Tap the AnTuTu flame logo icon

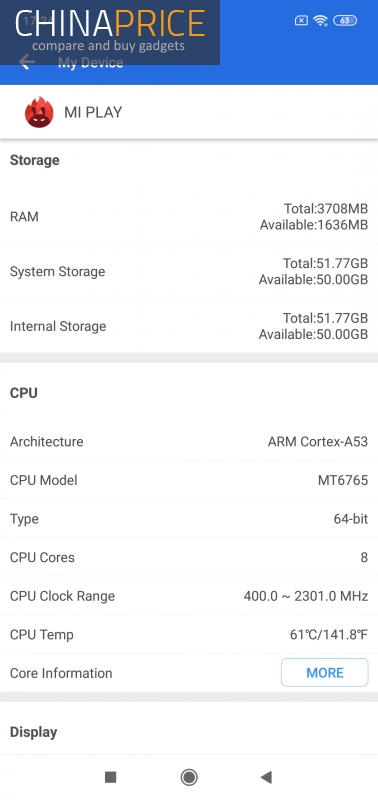coord(39,112)
